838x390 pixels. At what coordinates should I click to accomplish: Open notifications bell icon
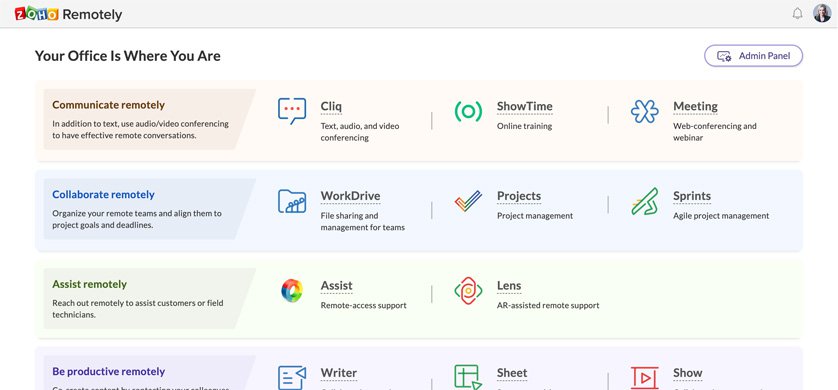click(x=797, y=13)
